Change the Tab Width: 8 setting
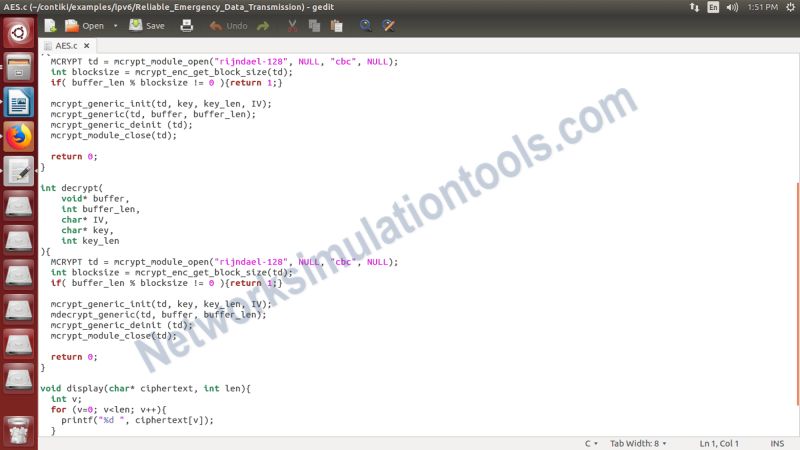The width and height of the screenshot is (800, 450). pos(638,443)
